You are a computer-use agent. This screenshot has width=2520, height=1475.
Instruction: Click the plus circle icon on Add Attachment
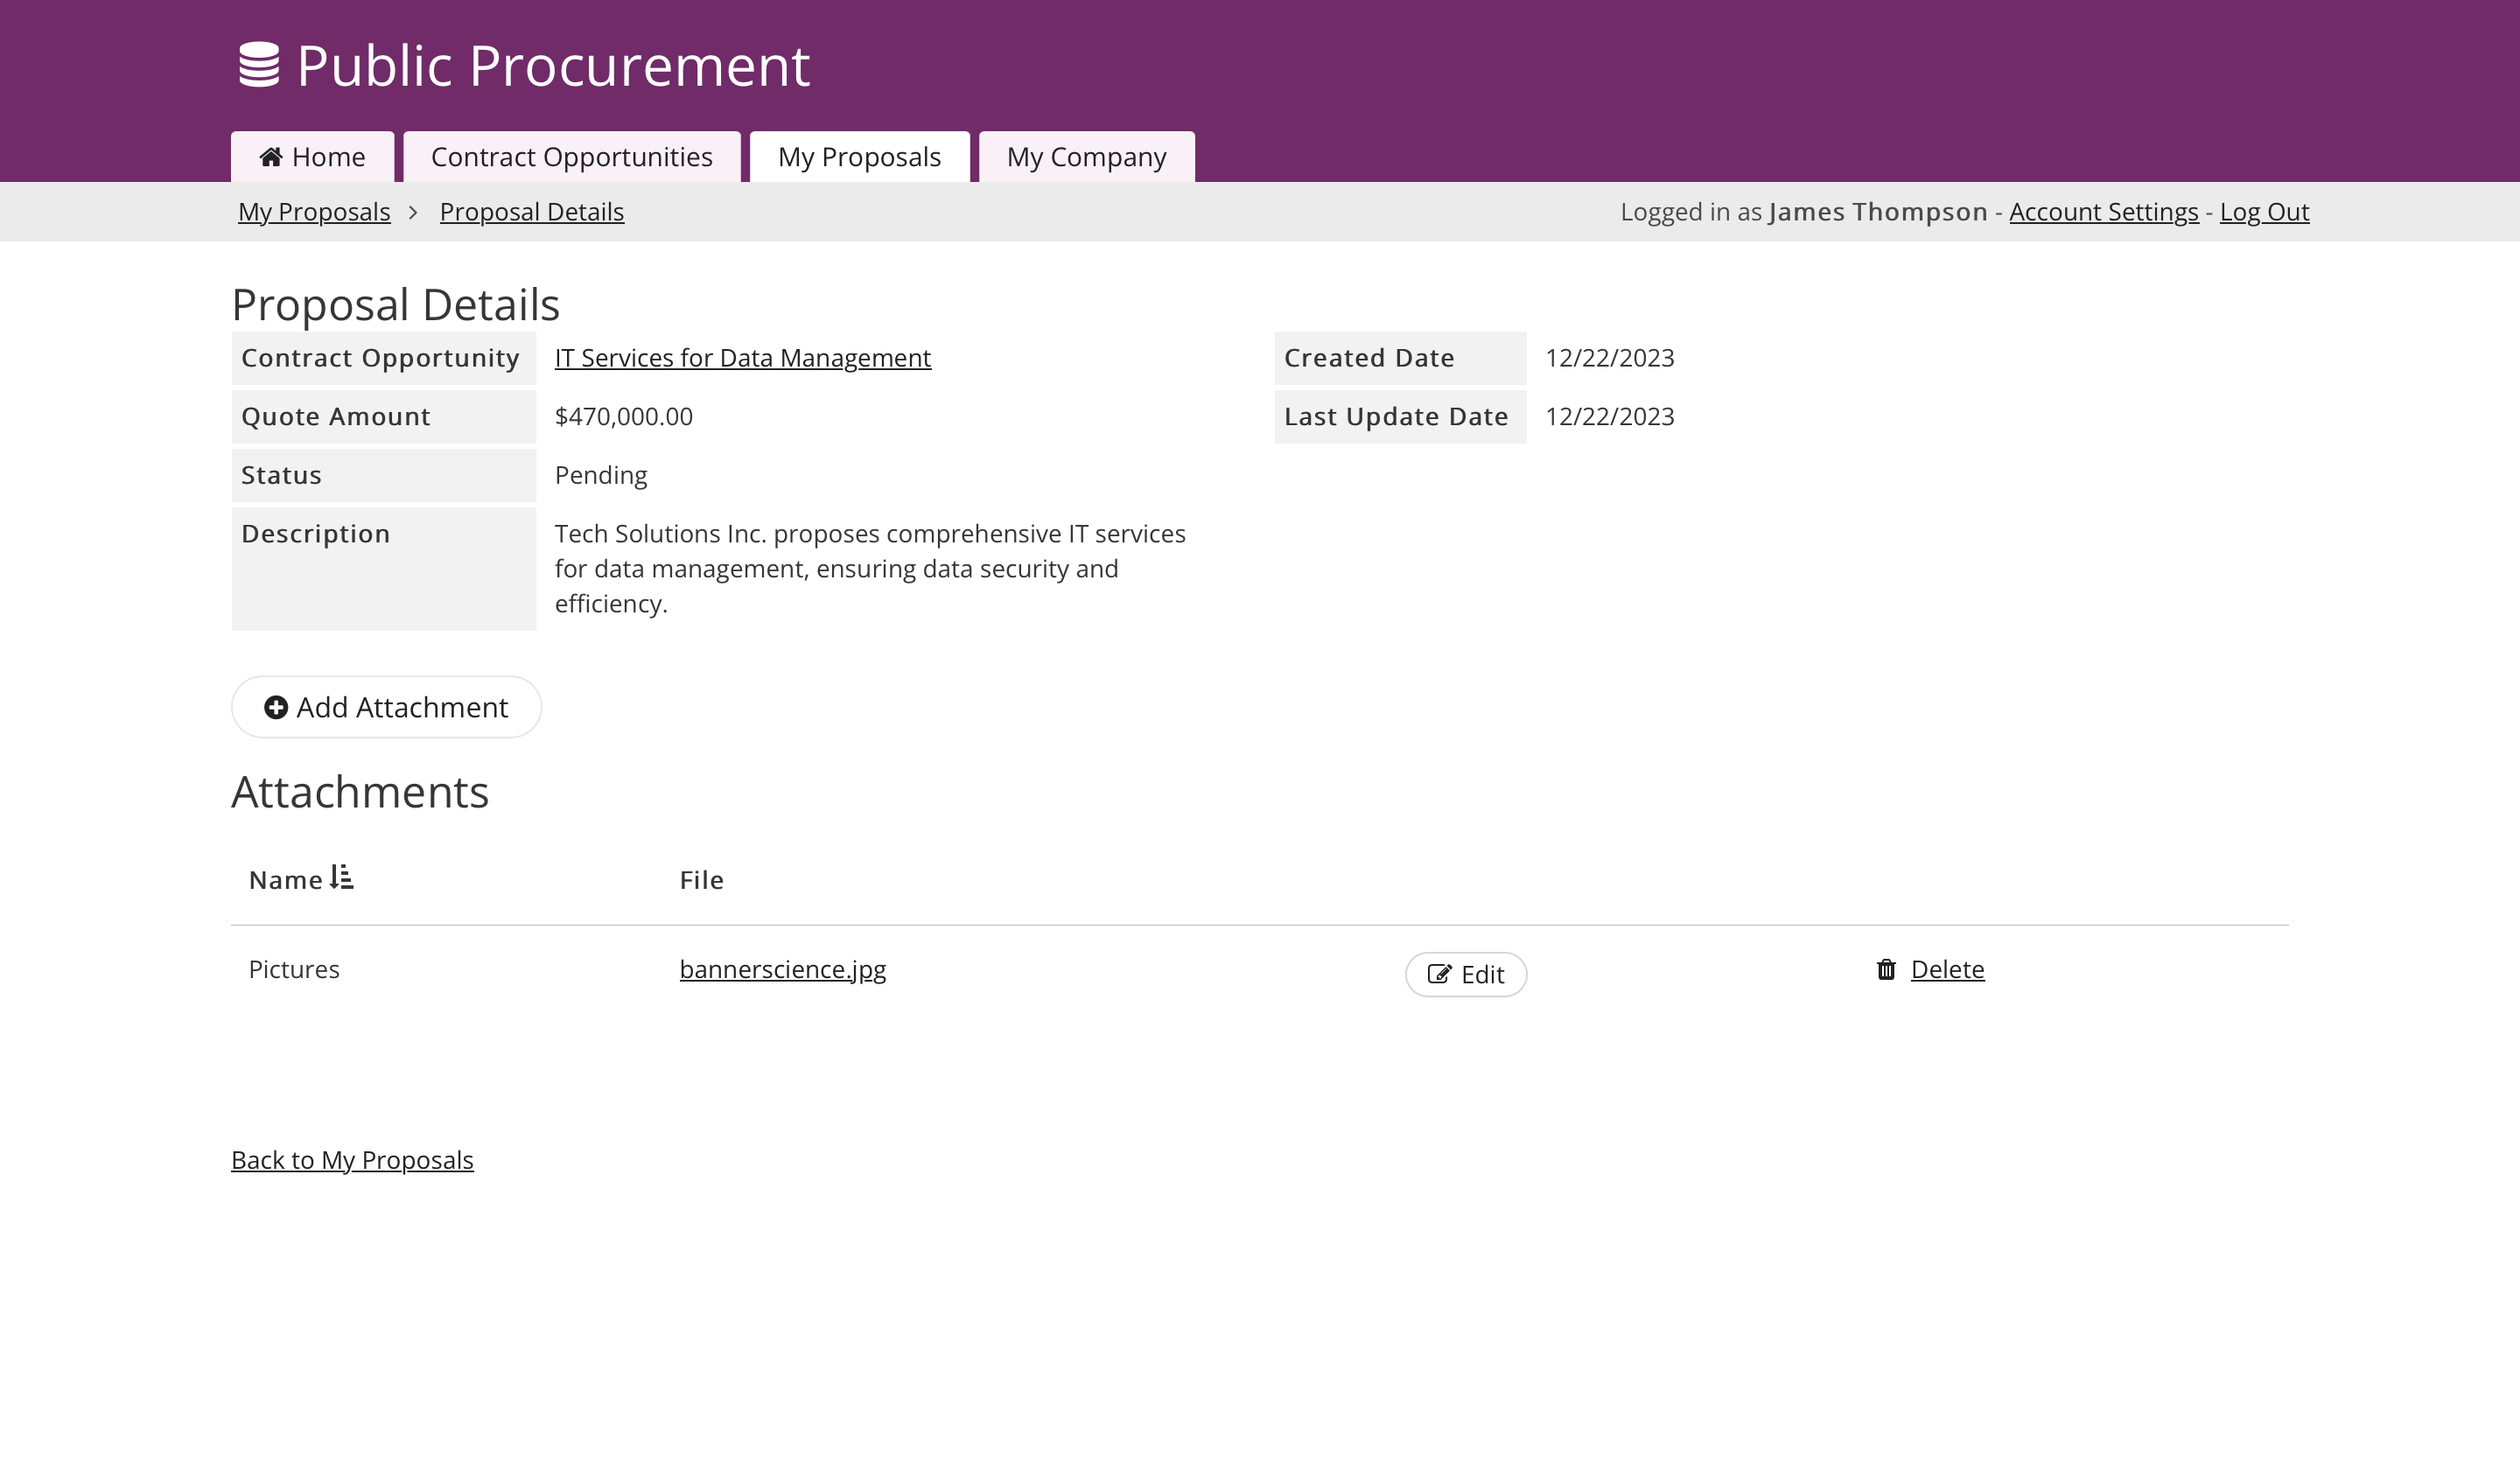(276, 707)
